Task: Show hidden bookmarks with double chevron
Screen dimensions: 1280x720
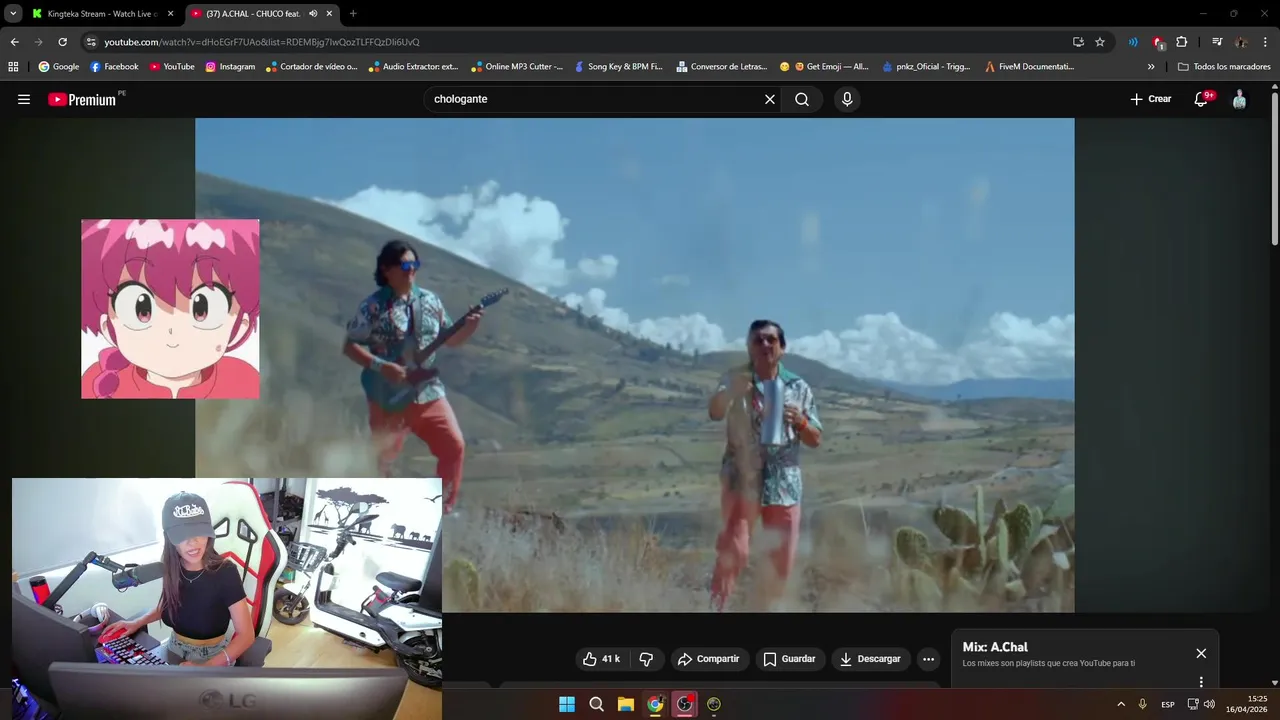Action: click(x=1151, y=67)
